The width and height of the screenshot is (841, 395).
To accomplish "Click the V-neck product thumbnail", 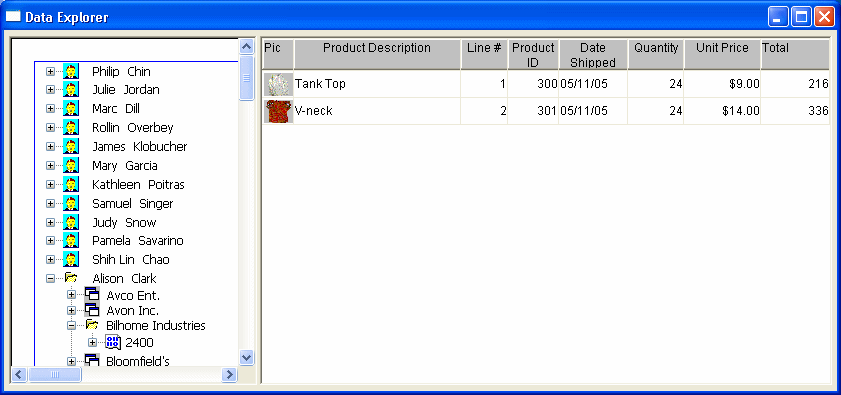I will 278,111.
